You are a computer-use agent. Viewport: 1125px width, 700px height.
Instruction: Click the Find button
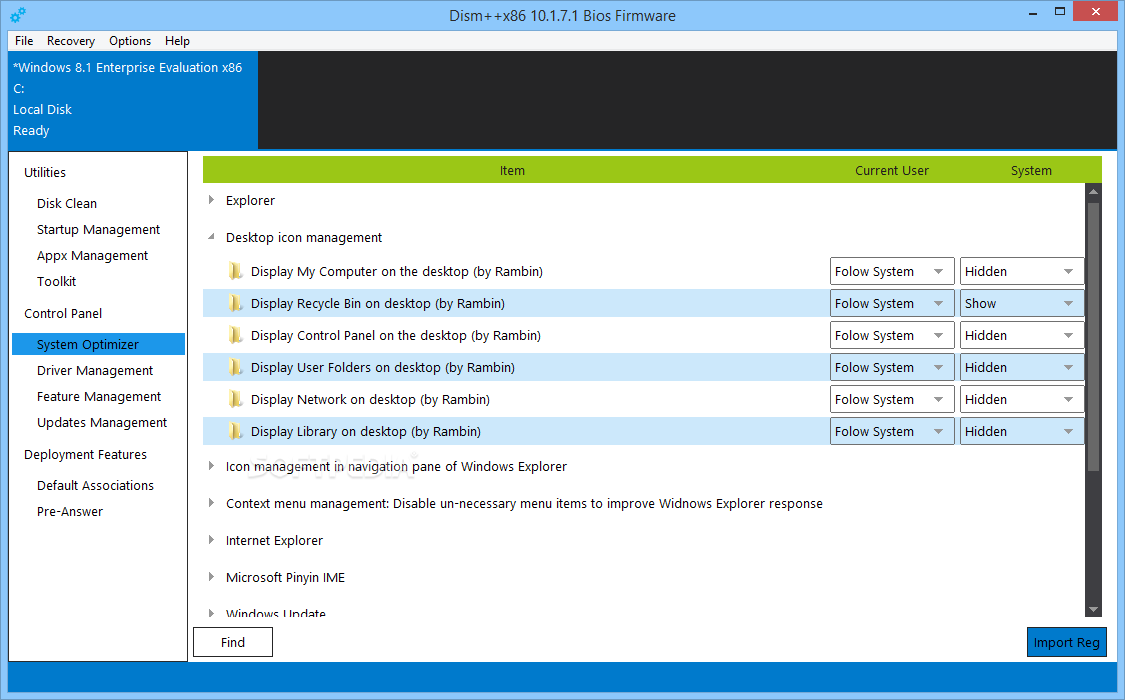[232, 642]
